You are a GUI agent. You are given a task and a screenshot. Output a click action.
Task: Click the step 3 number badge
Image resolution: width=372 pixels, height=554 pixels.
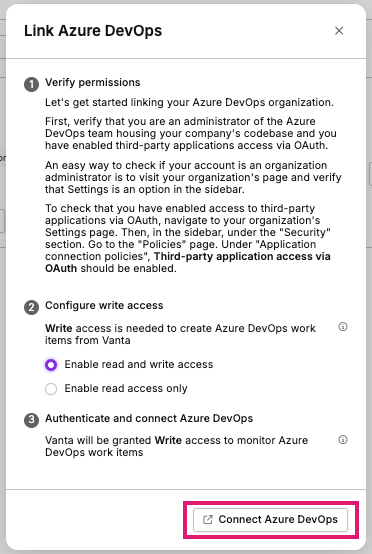31,420
